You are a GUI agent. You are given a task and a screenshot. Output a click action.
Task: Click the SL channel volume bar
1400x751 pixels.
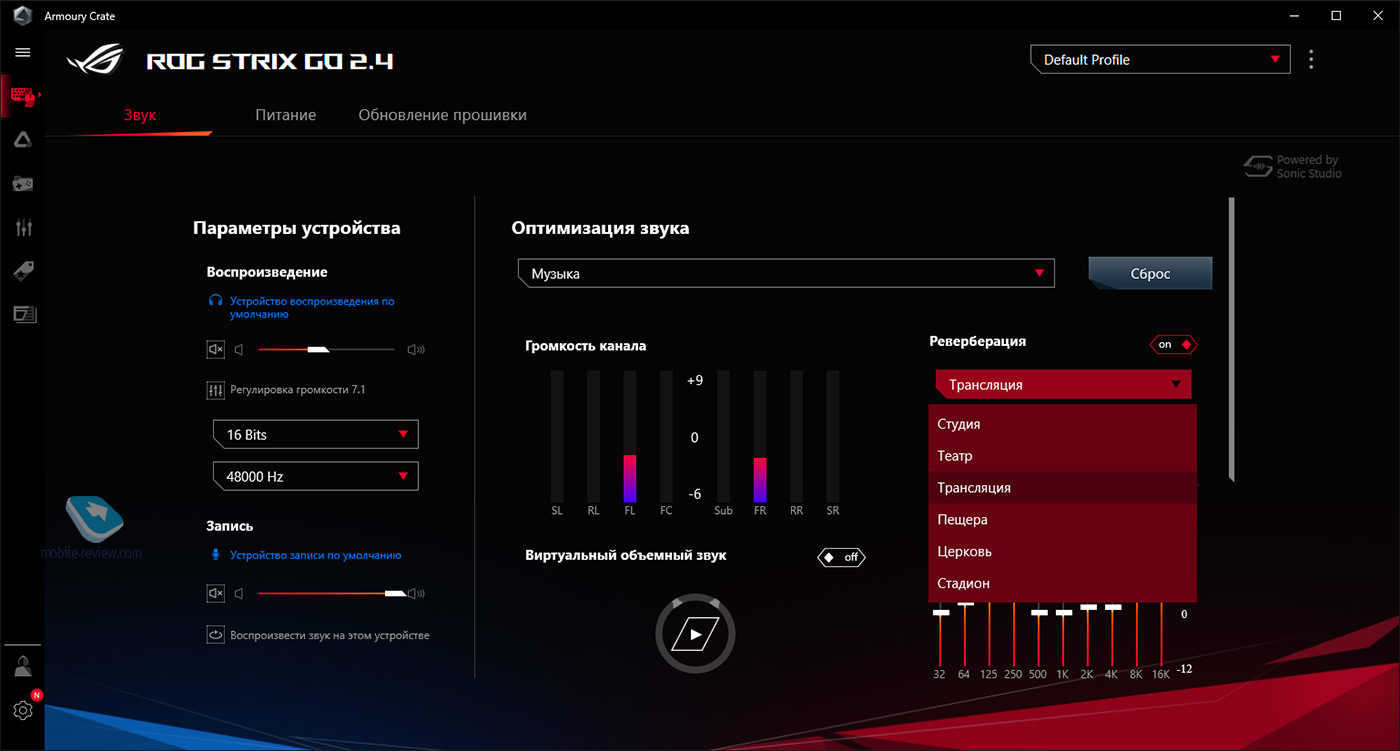coord(557,436)
